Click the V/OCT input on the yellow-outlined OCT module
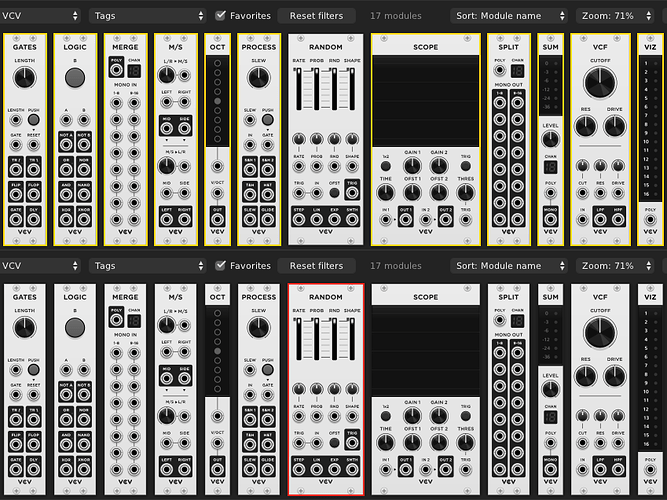The image size is (667, 500). [x=217, y=193]
